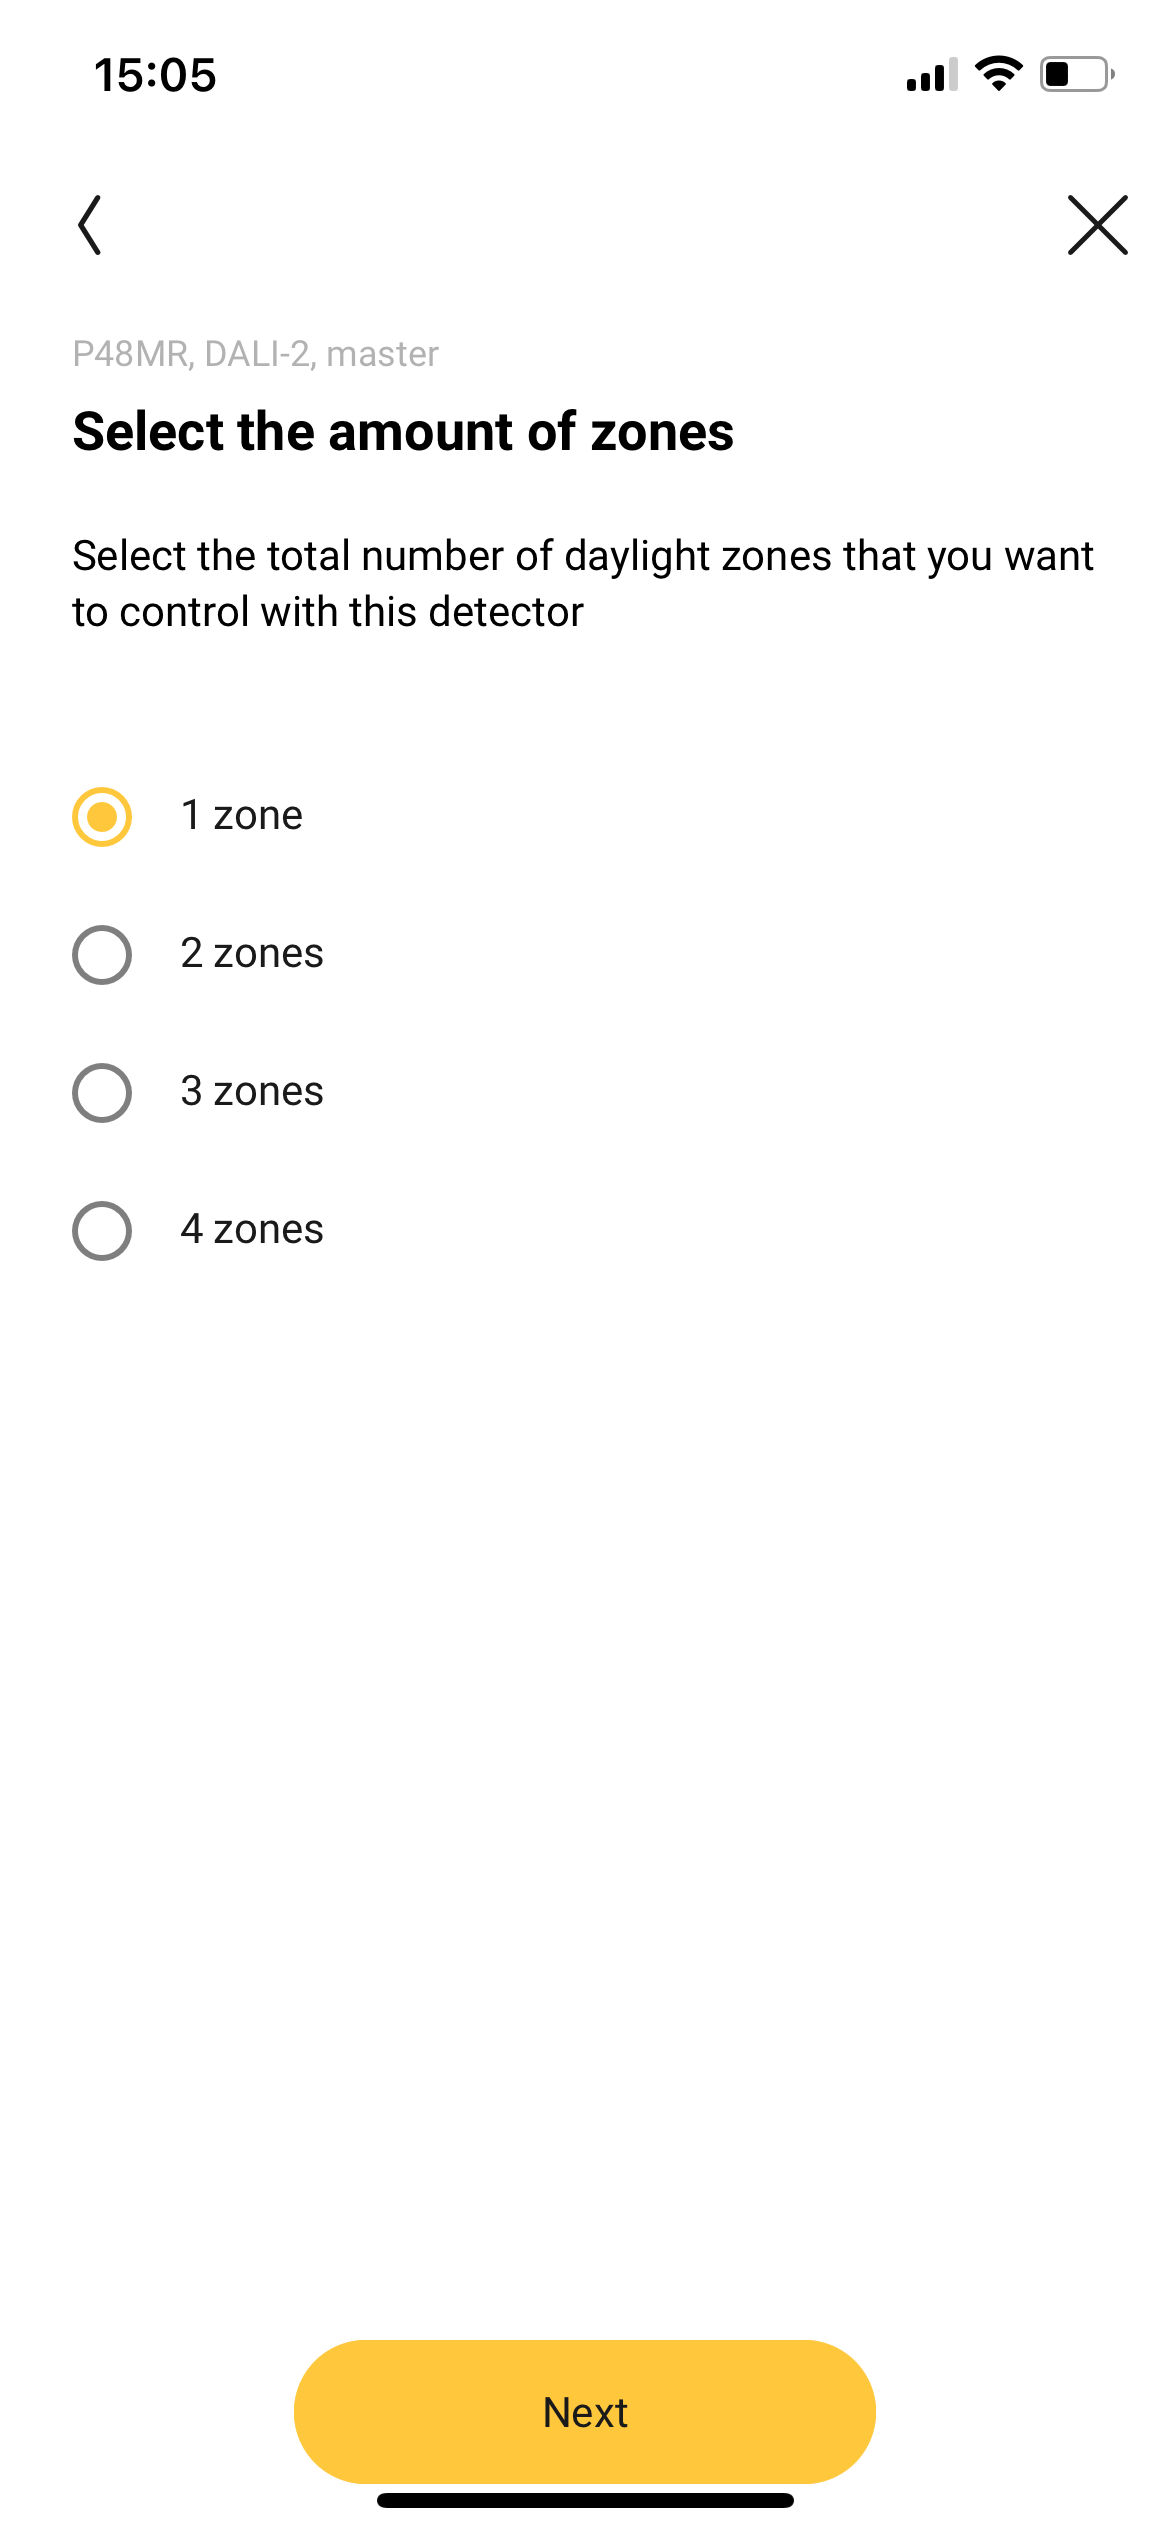Tap the 15:05 clock in status bar
Screen dimensions: 1170x2532
tap(155, 76)
